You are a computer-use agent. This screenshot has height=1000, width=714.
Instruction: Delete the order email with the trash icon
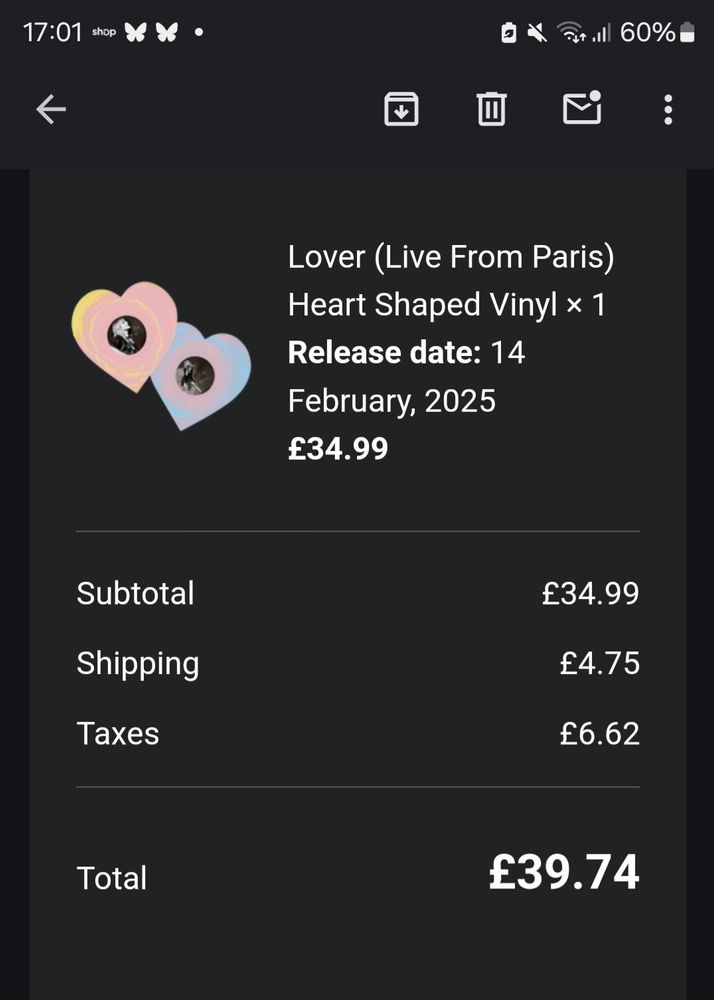click(490, 109)
